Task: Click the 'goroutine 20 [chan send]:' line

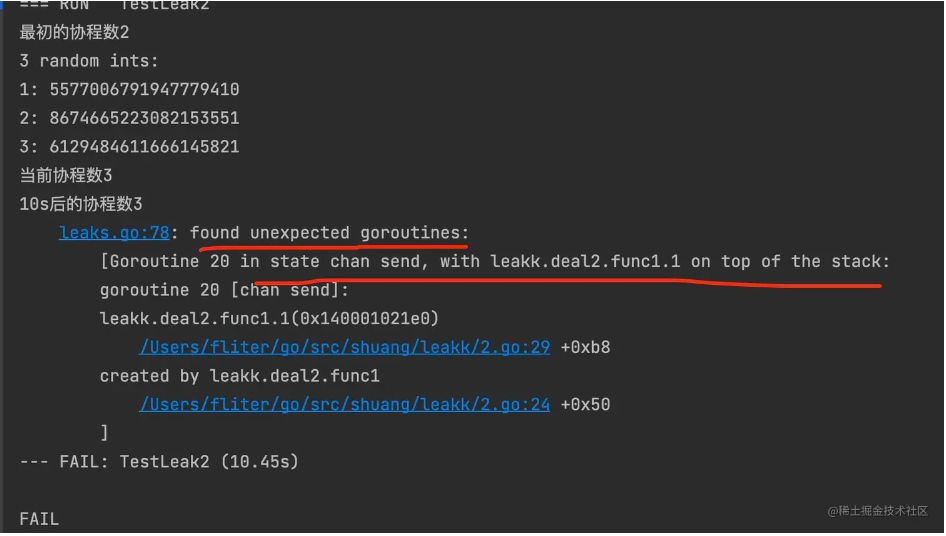Action: pos(224,290)
